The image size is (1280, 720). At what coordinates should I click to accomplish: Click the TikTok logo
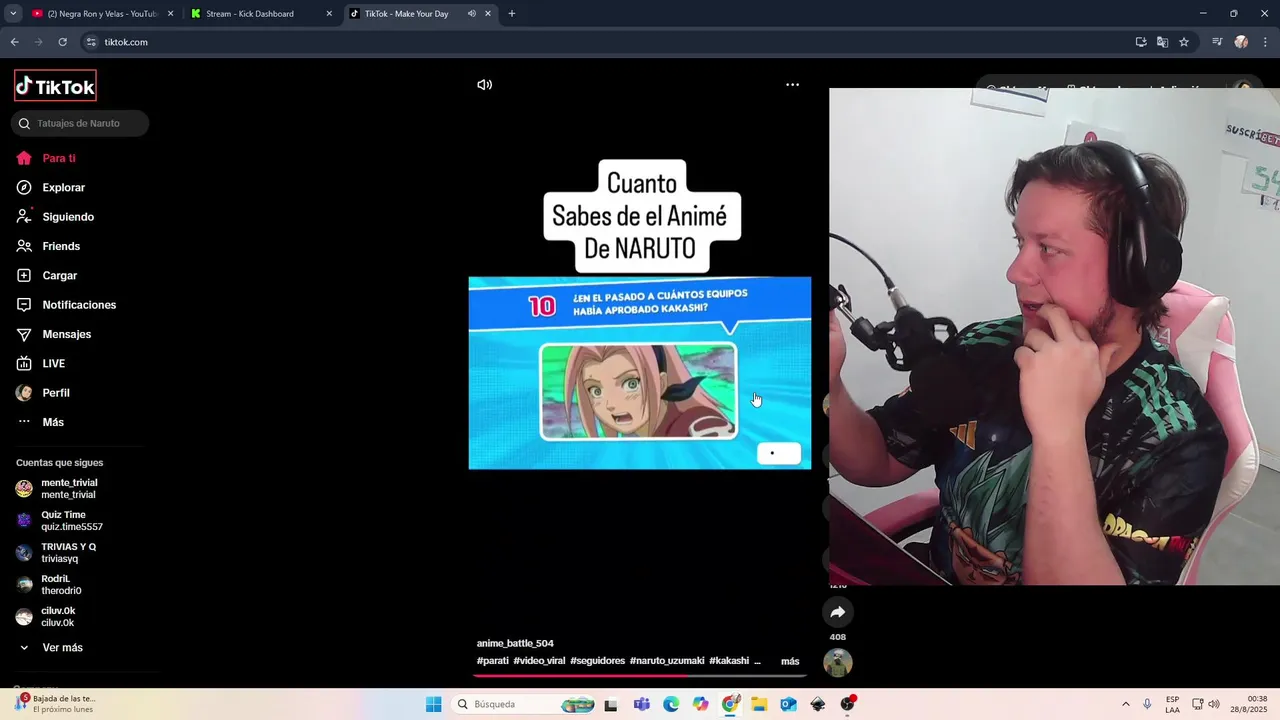point(55,86)
